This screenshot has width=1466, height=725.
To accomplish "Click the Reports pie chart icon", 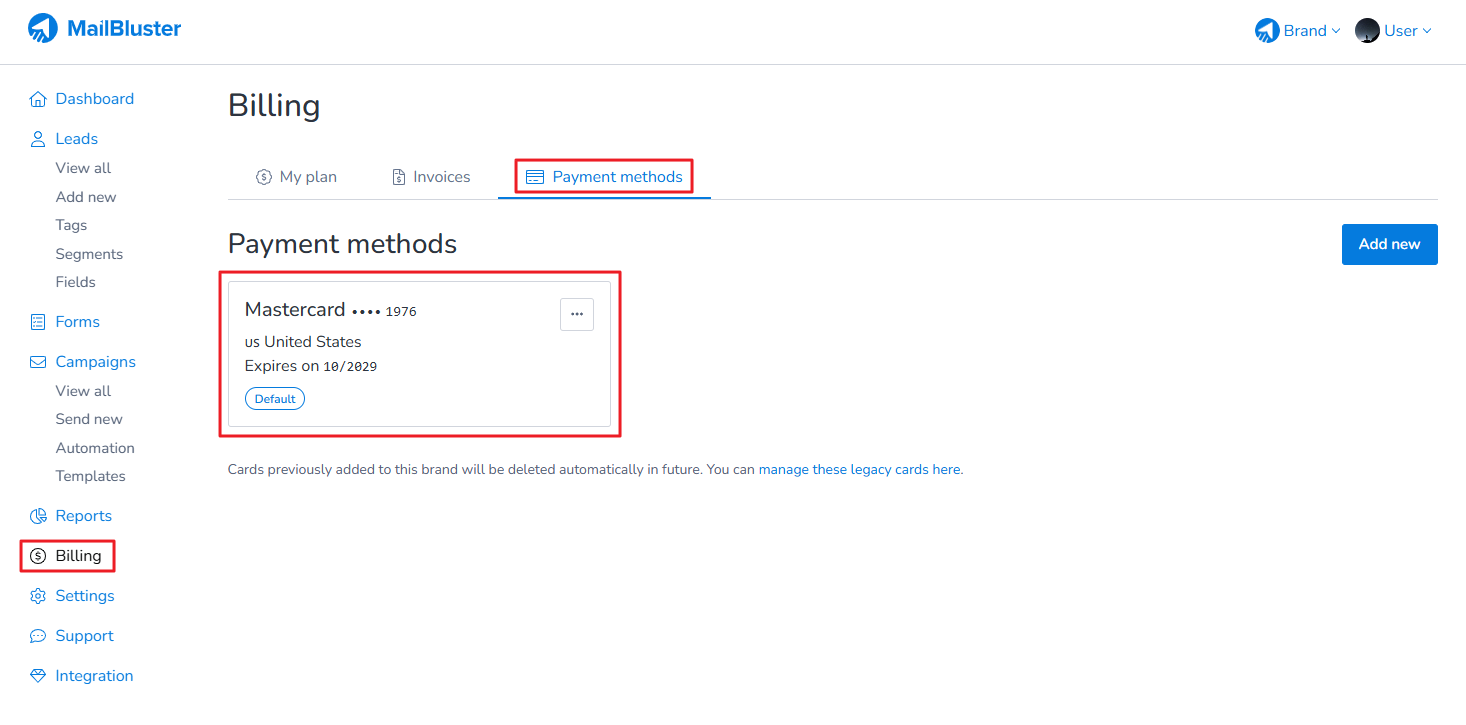I will [38, 516].
